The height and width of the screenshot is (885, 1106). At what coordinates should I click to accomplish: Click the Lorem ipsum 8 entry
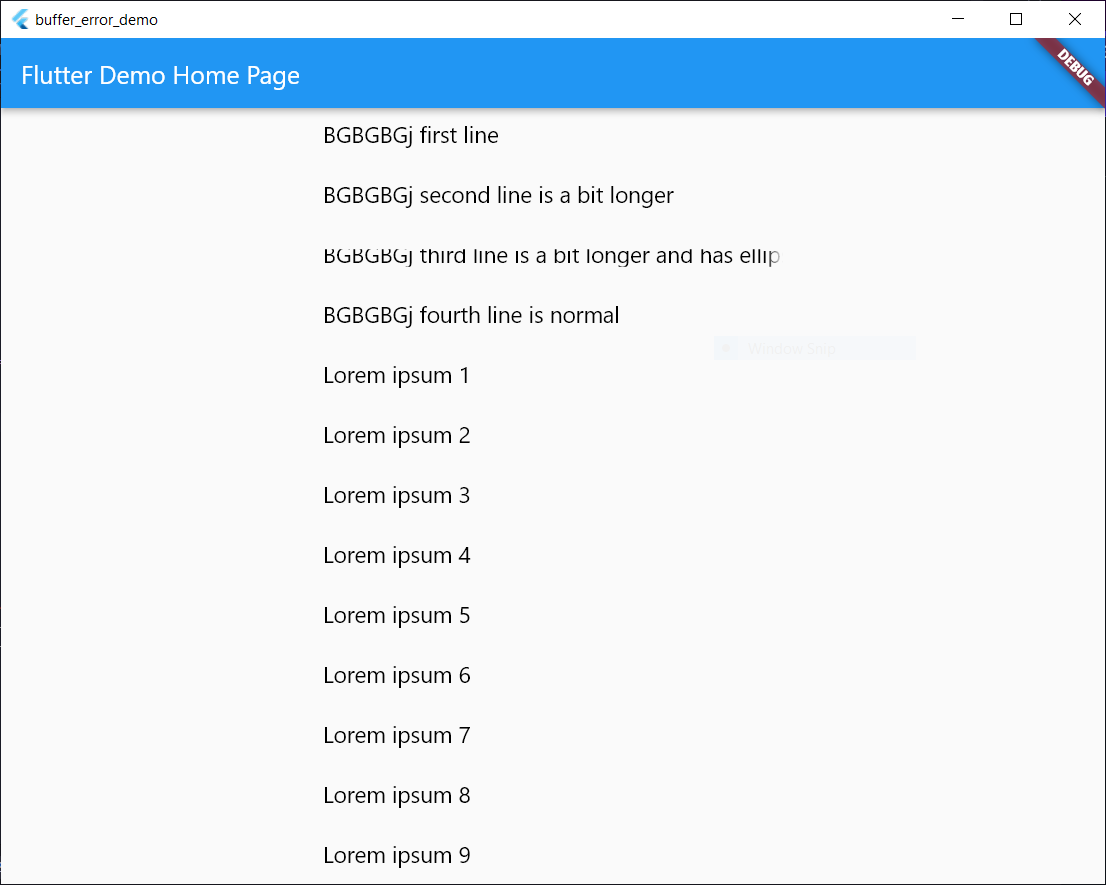[x=396, y=795]
